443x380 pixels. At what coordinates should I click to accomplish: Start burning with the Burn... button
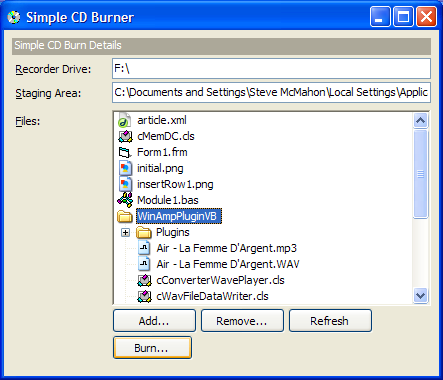pos(152,348)
